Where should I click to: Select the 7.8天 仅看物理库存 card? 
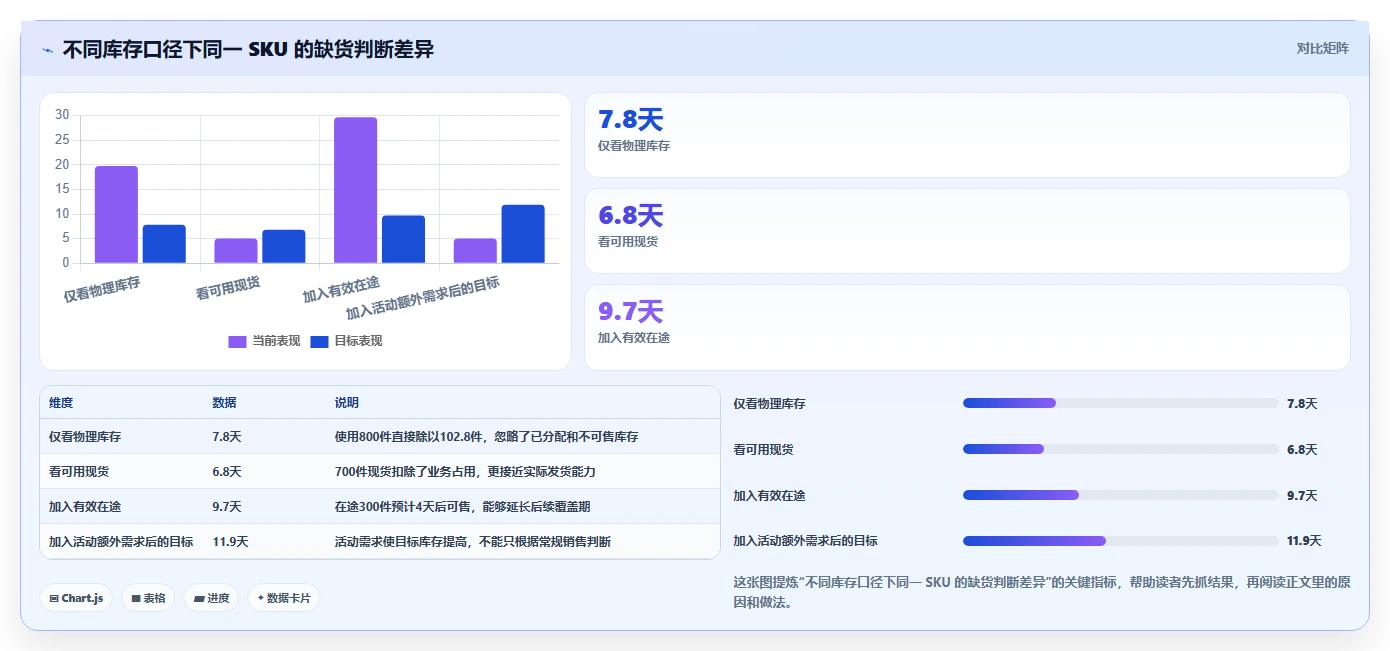[x=967, y=135]
